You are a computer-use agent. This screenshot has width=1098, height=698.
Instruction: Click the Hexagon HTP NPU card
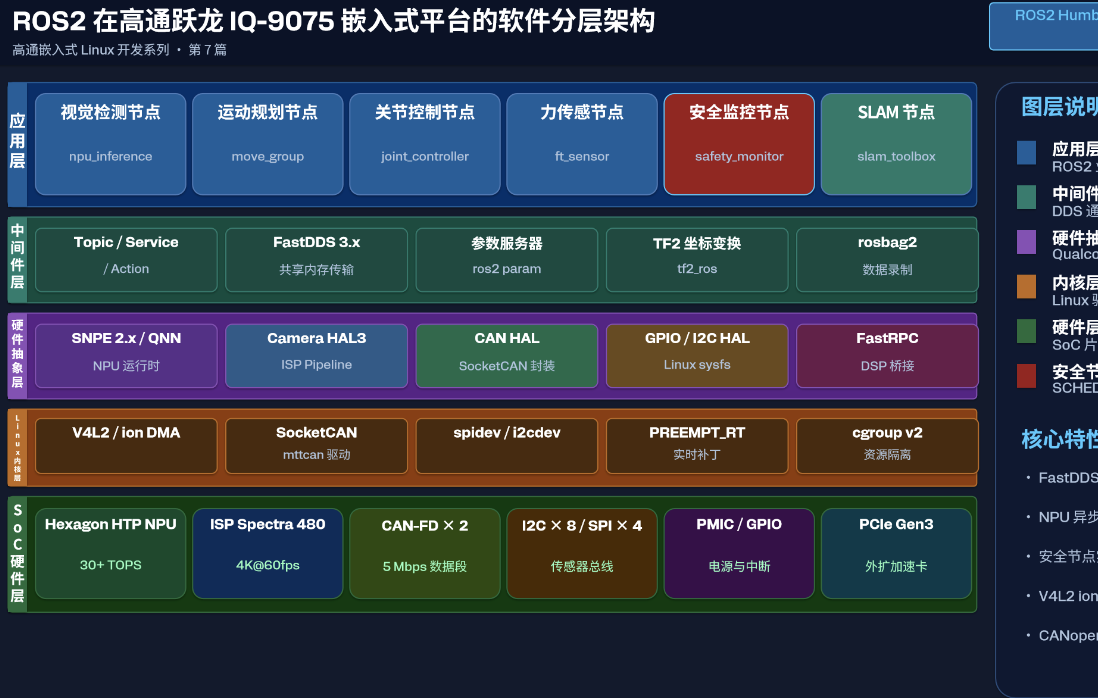coord(111,554)
